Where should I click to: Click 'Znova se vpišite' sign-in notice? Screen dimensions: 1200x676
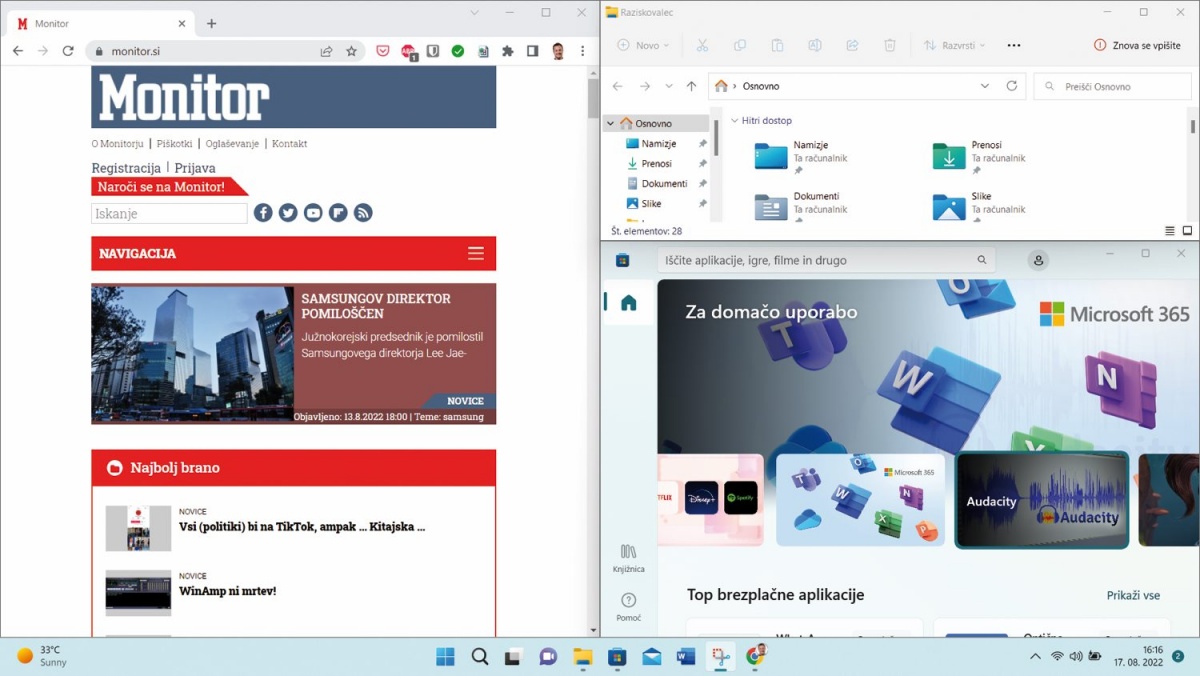[x=1137, y=45]
